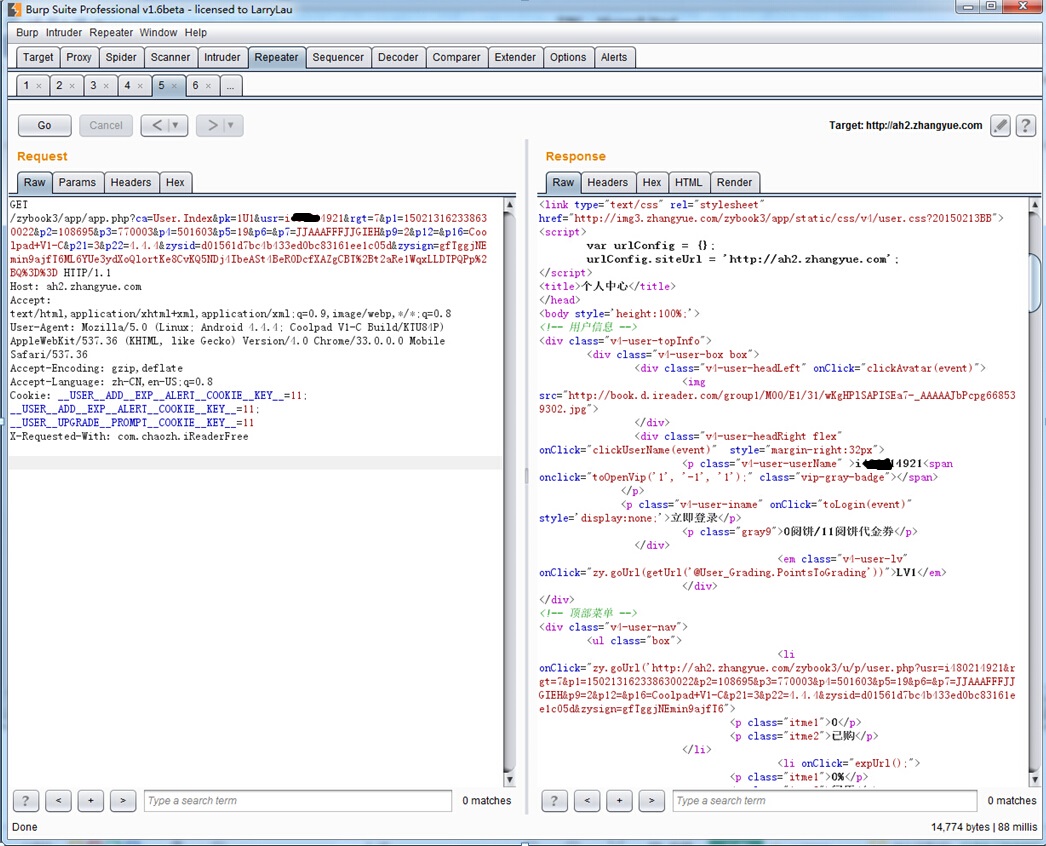Switch to the Spider tab
This screenshot has width=1046, height=846.
121,57
